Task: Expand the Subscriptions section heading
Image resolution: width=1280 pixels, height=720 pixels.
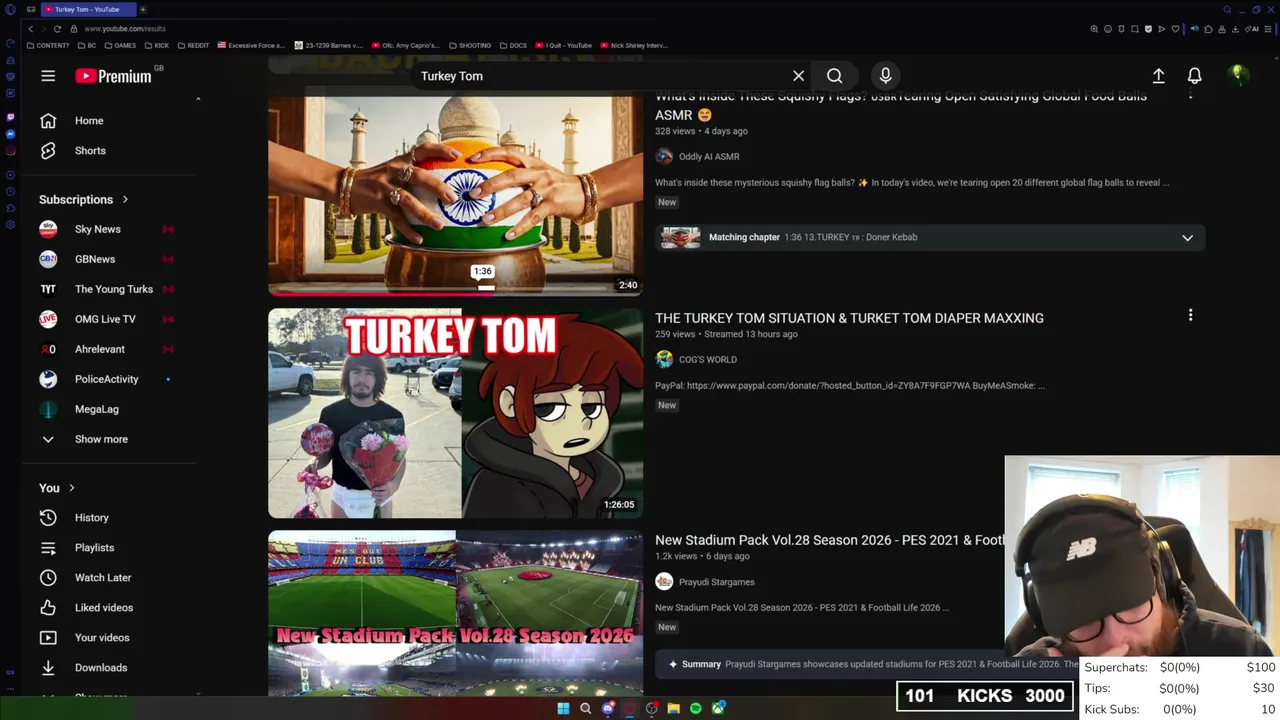Action: pyautogui.click(x=84, y=199)
